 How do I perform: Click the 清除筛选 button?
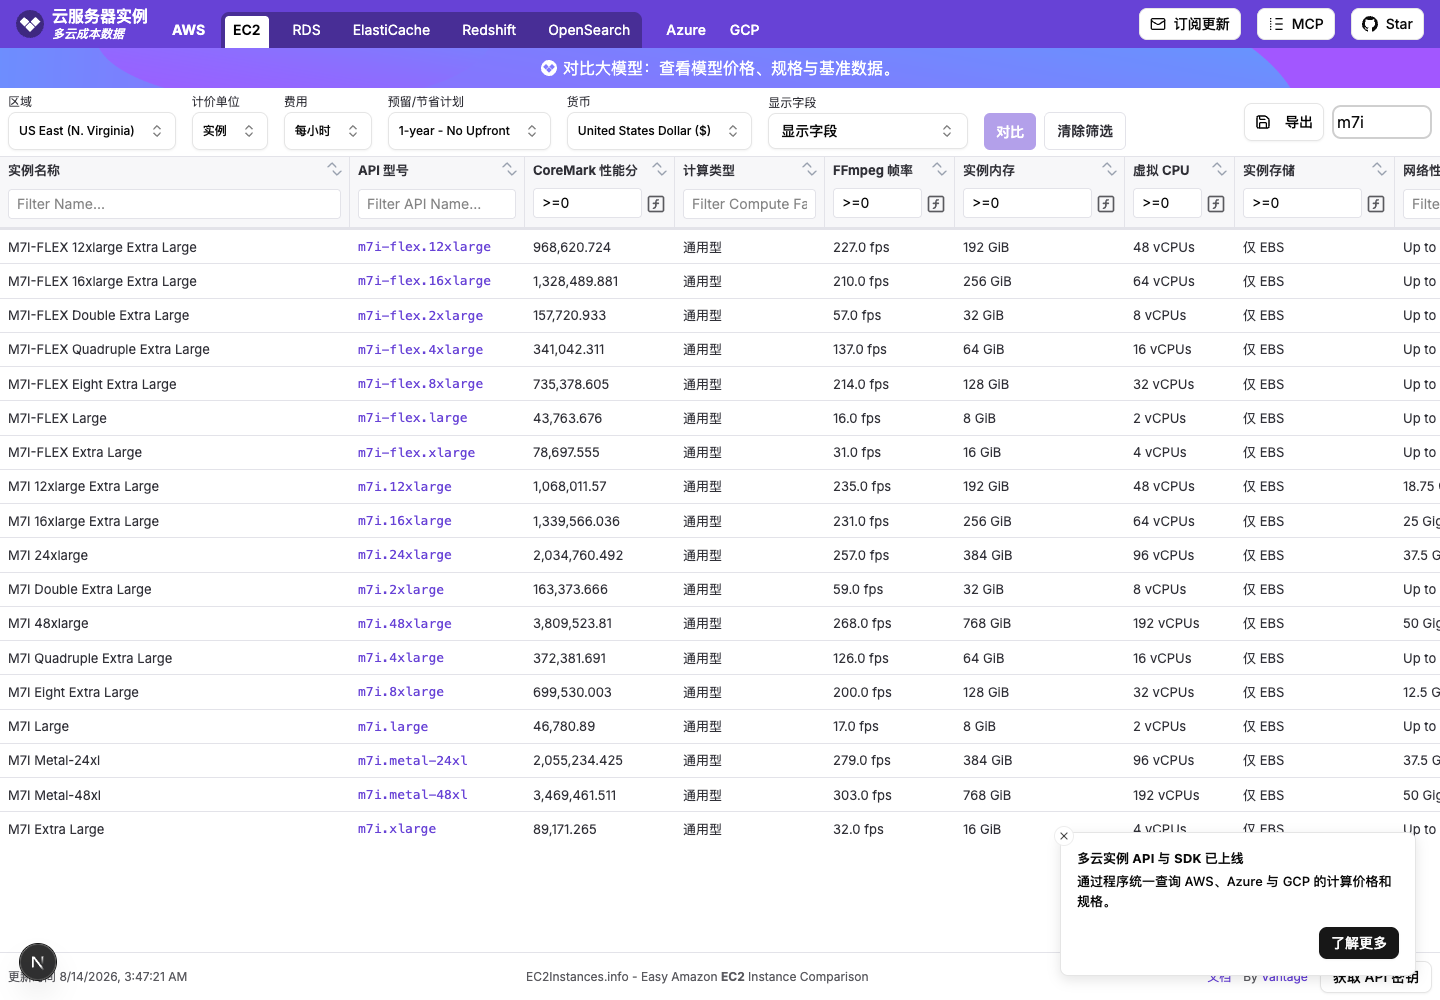pyautogui.click(x=1085, y=131)
